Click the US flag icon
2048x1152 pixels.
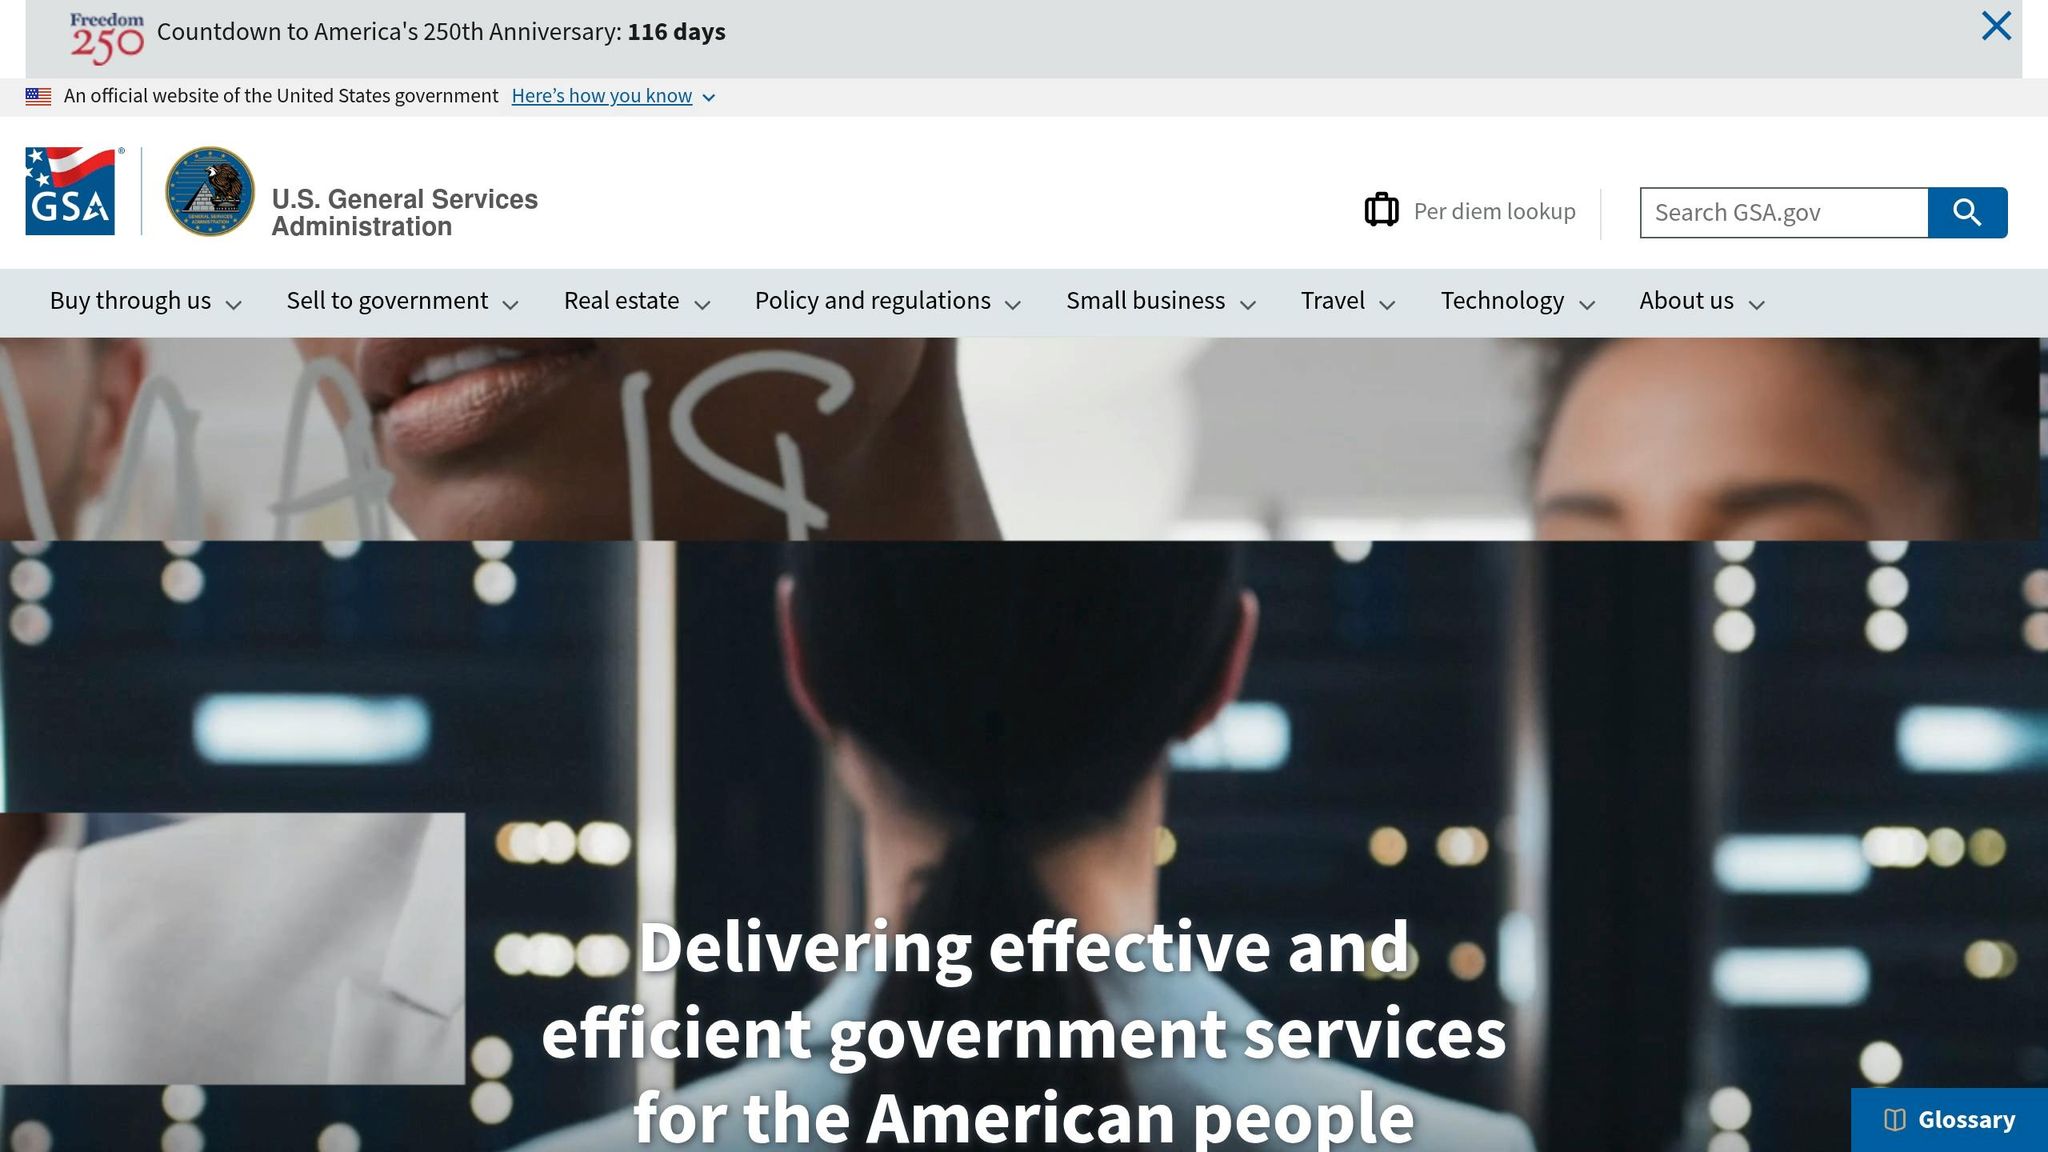38,97
